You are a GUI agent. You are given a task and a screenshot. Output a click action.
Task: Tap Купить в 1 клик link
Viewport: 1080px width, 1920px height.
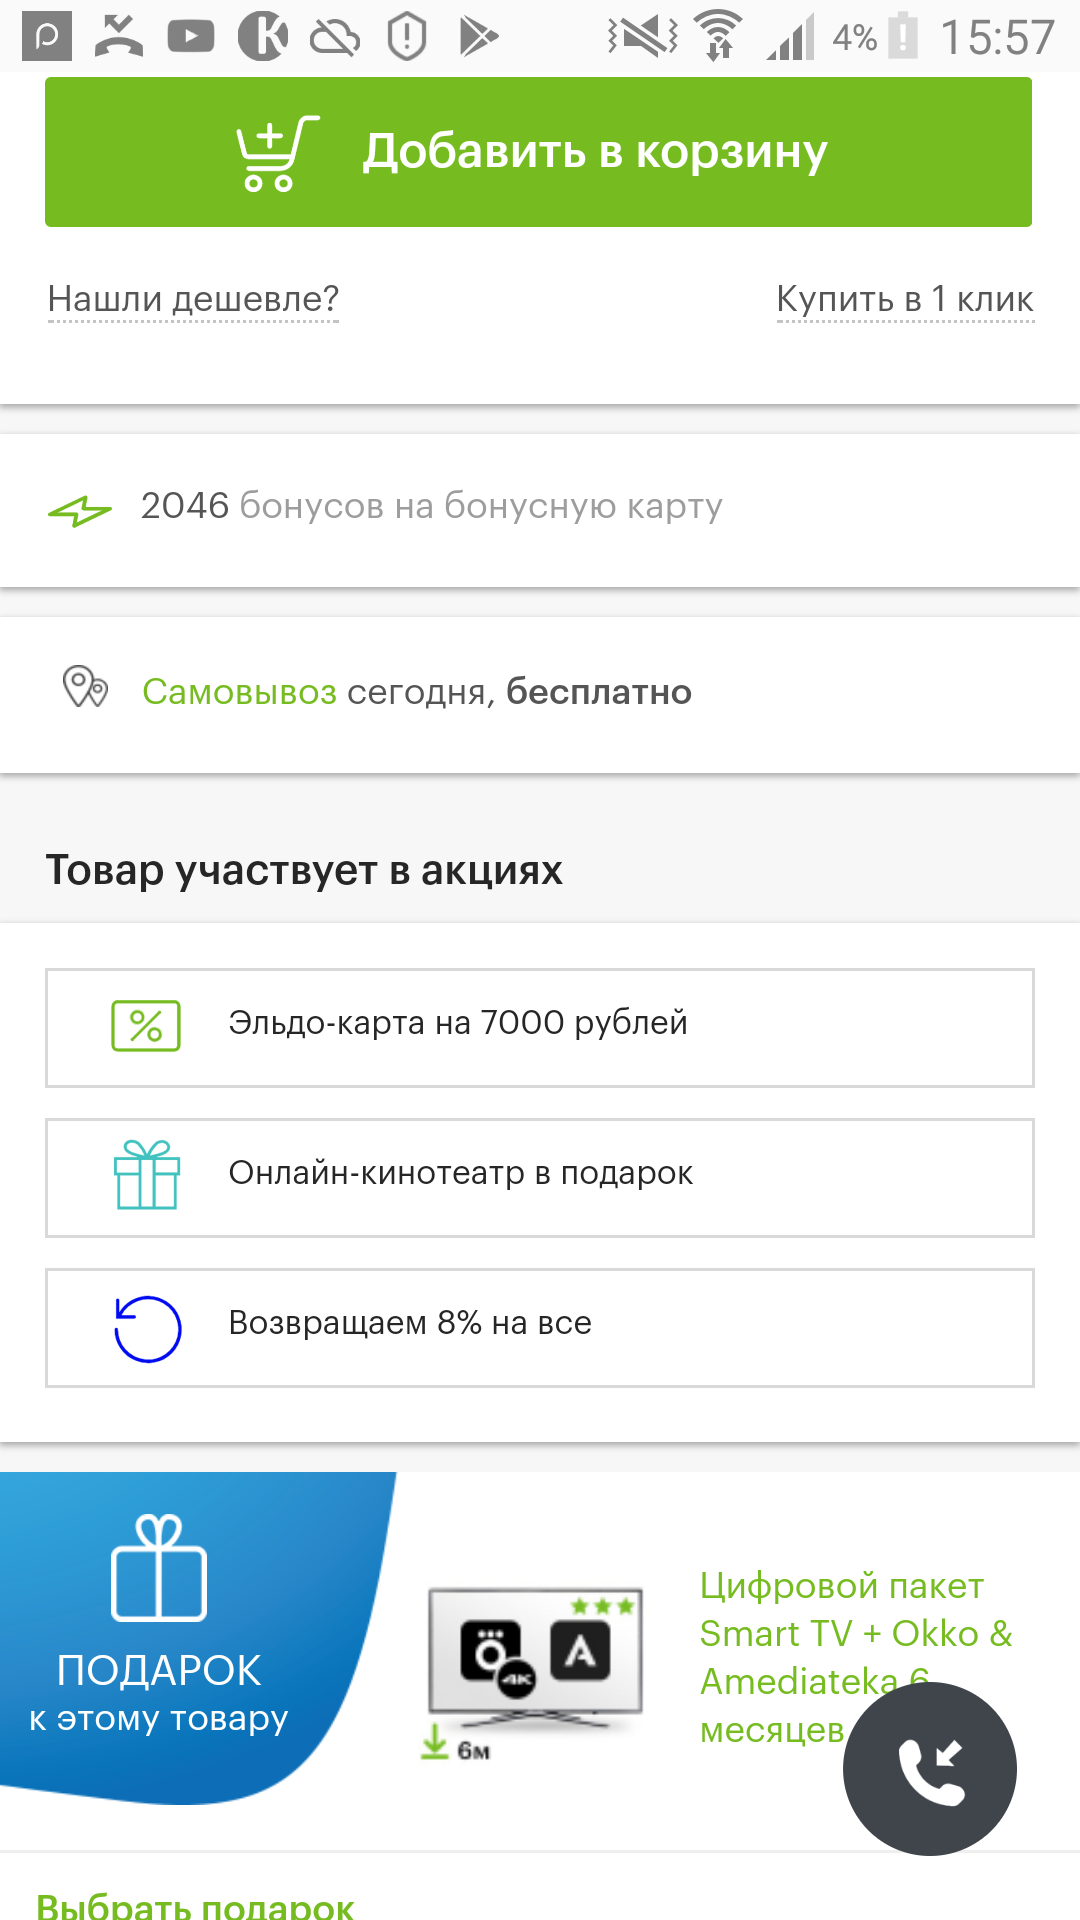pos(904,299)
